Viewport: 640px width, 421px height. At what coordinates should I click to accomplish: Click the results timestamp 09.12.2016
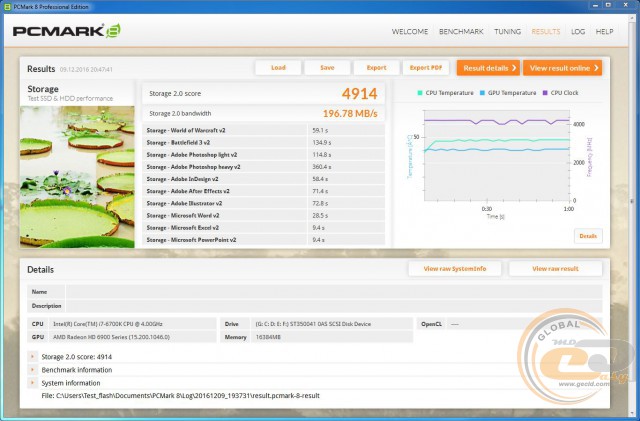pos(86,69)
